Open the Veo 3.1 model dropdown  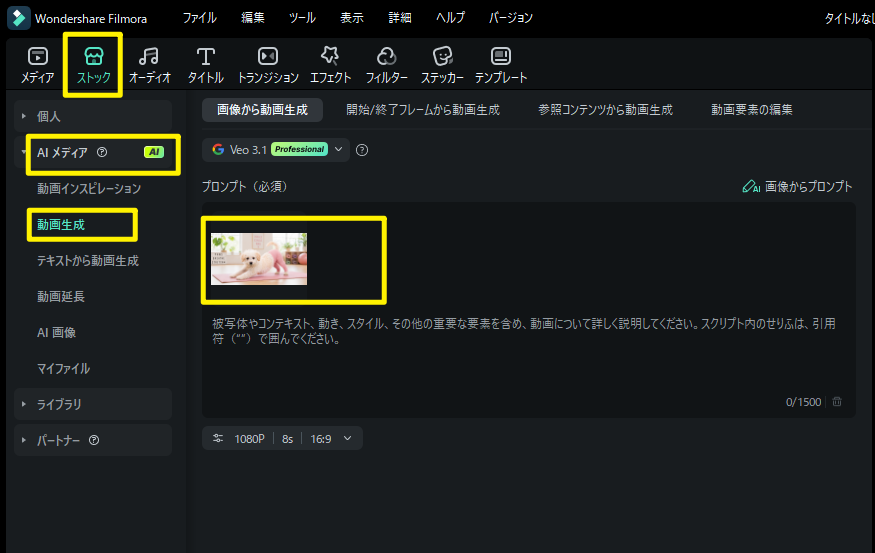276,150
